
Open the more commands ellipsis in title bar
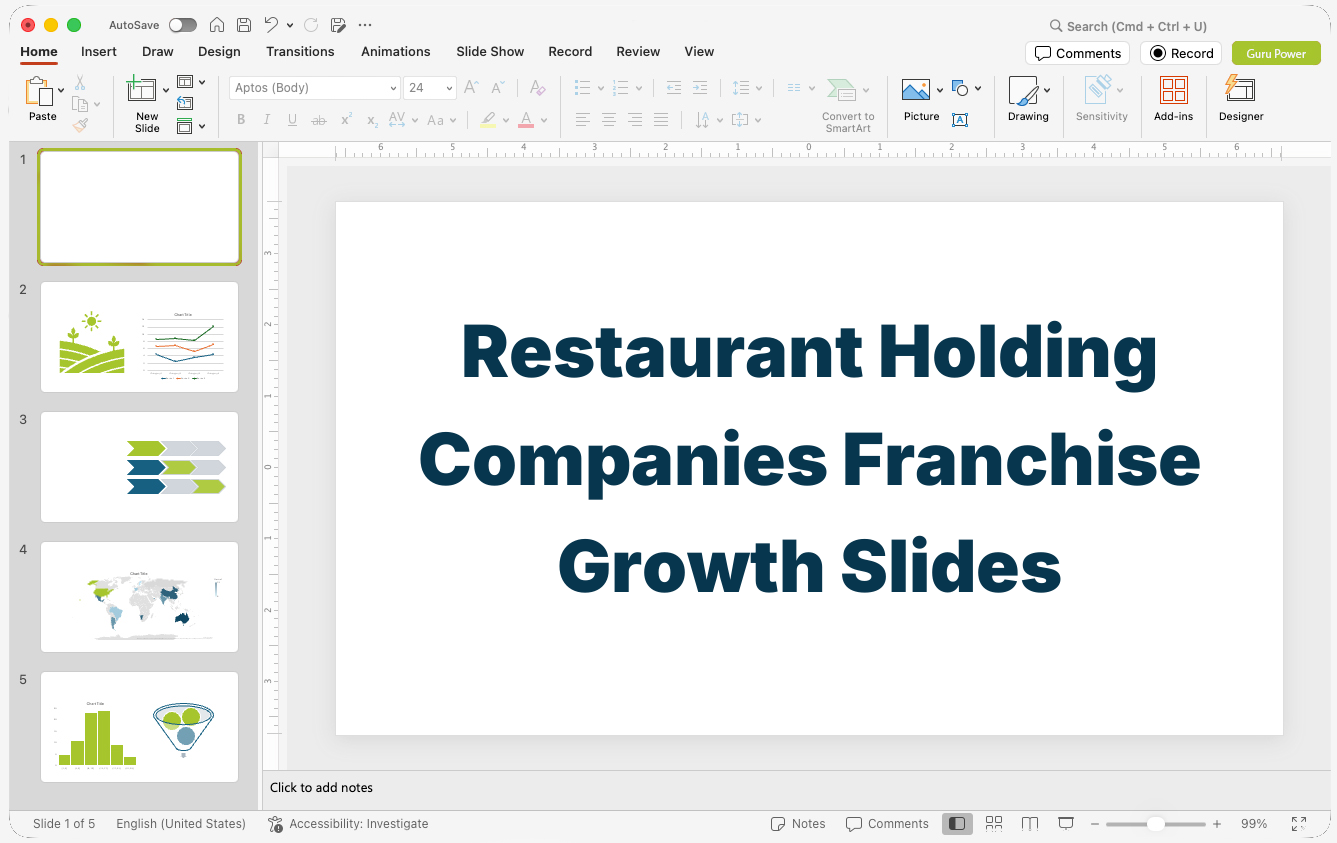pyautogui.click(x=365, y=25)
